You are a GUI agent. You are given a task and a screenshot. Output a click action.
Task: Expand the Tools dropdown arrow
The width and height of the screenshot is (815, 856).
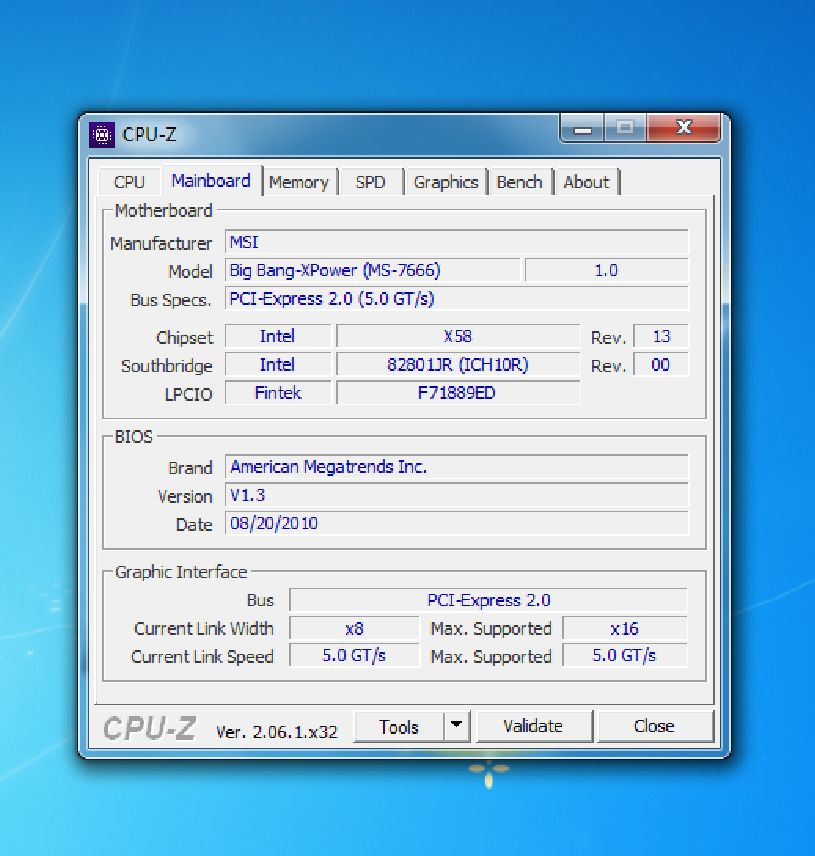click(x=457, y=726)
